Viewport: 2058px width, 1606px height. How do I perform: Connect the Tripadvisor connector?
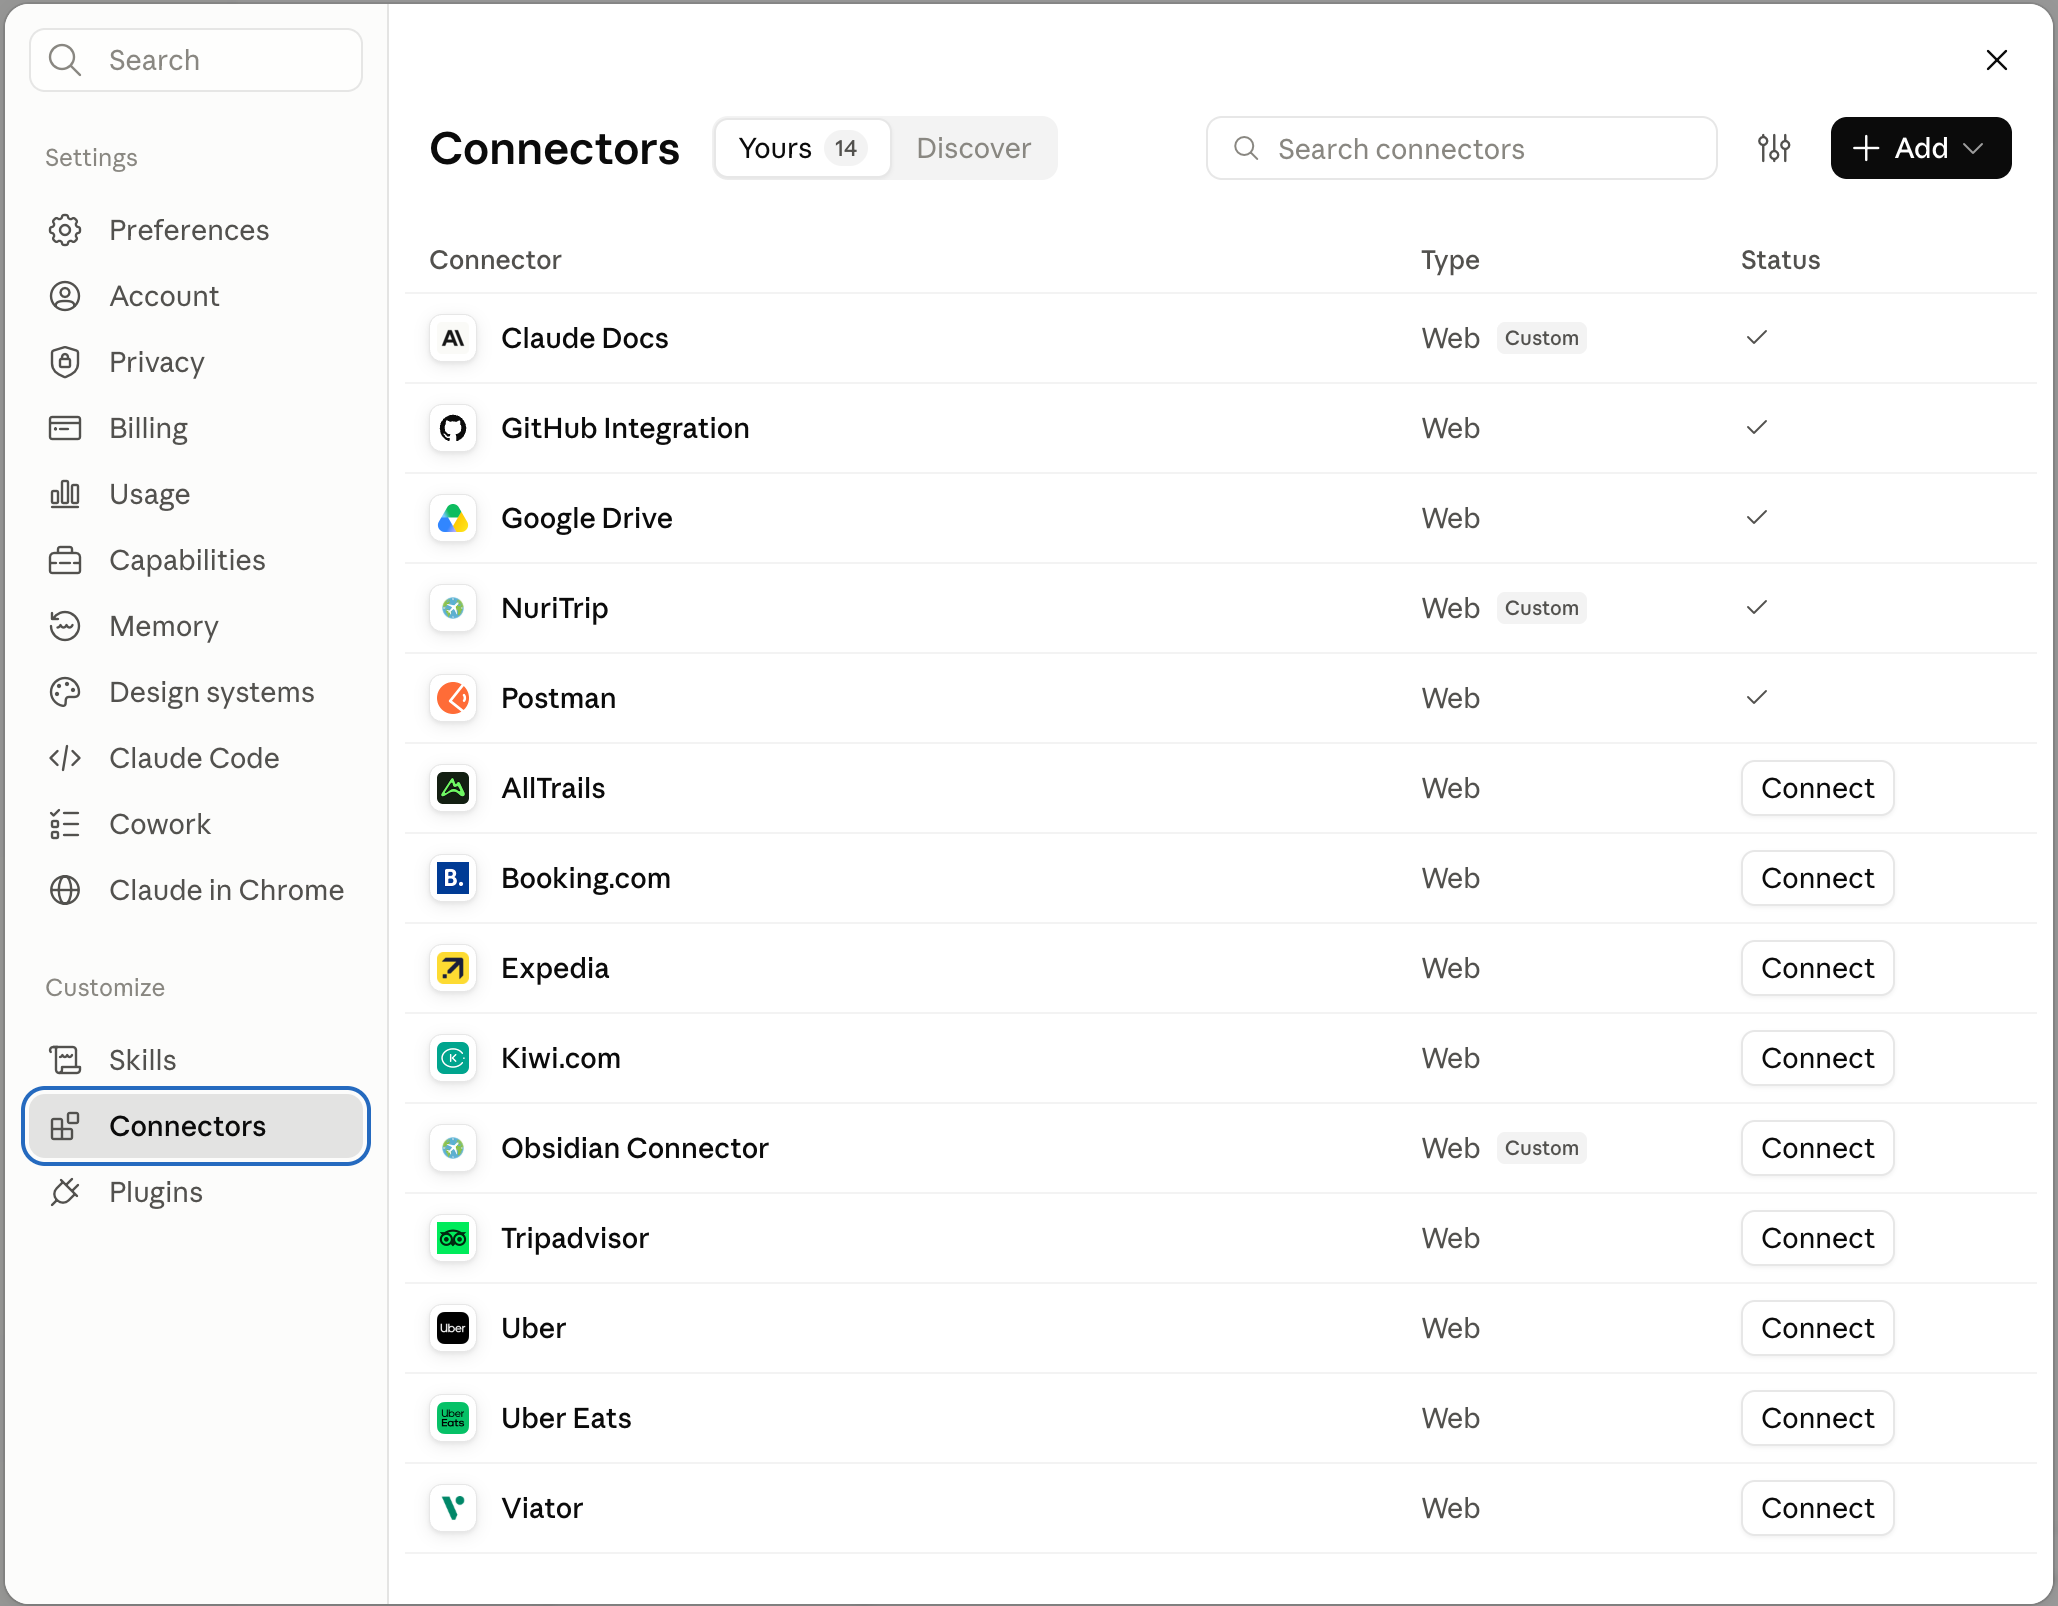[1817, 1238]
